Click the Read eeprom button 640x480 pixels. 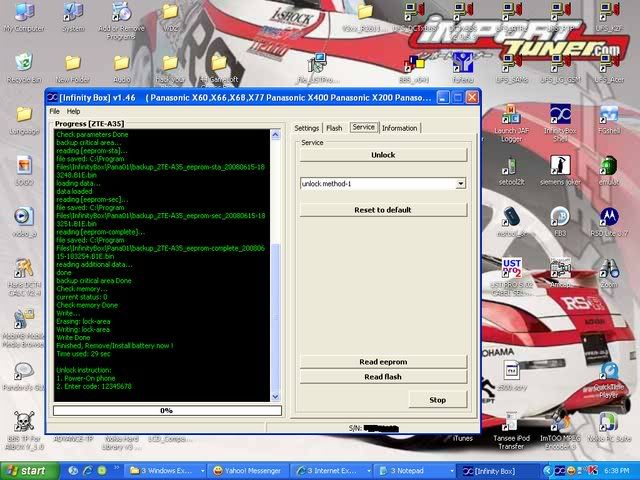pyautogui.click(x=383, y=362)
